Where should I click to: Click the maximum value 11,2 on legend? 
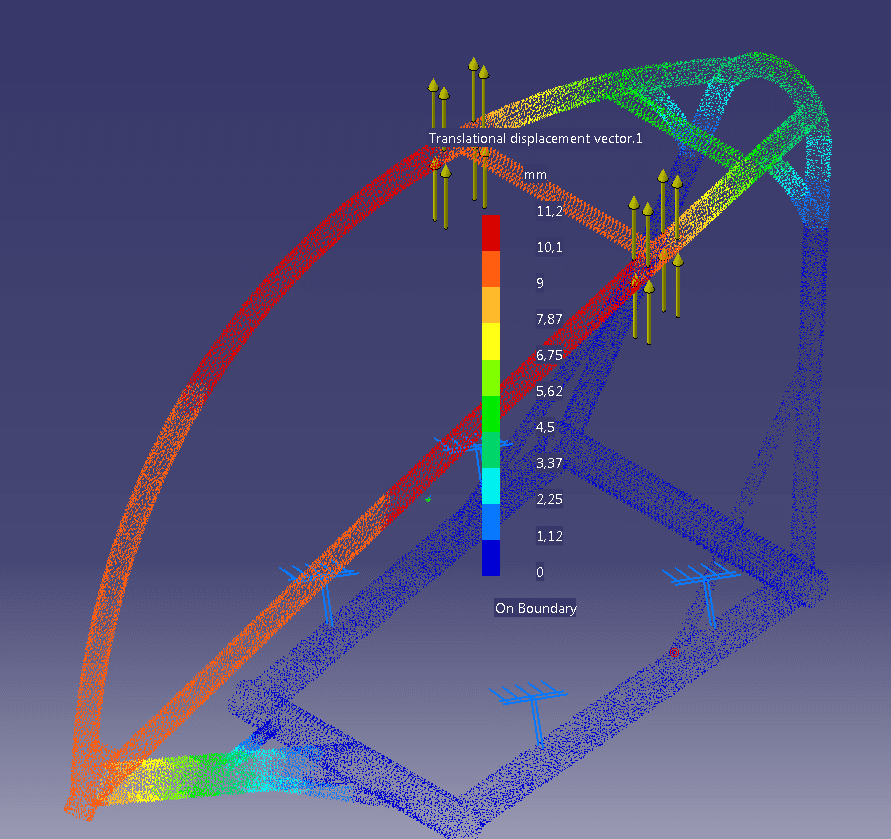pyautogui.click(x=549, y=211)
